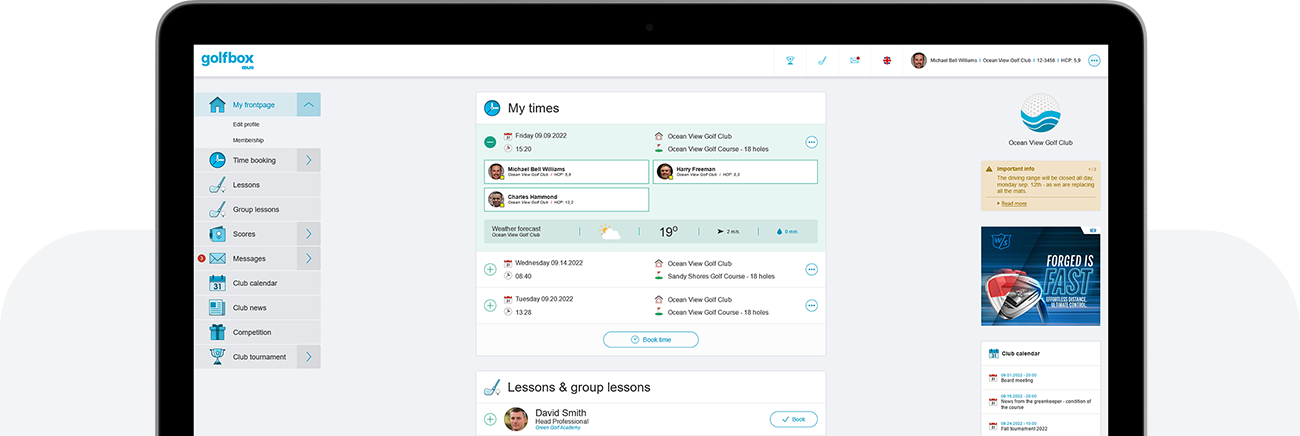Expand the Club tournament submenu arrow
Image resolution: width=1300 pixels, height=436 pixels.
(309, 357)
